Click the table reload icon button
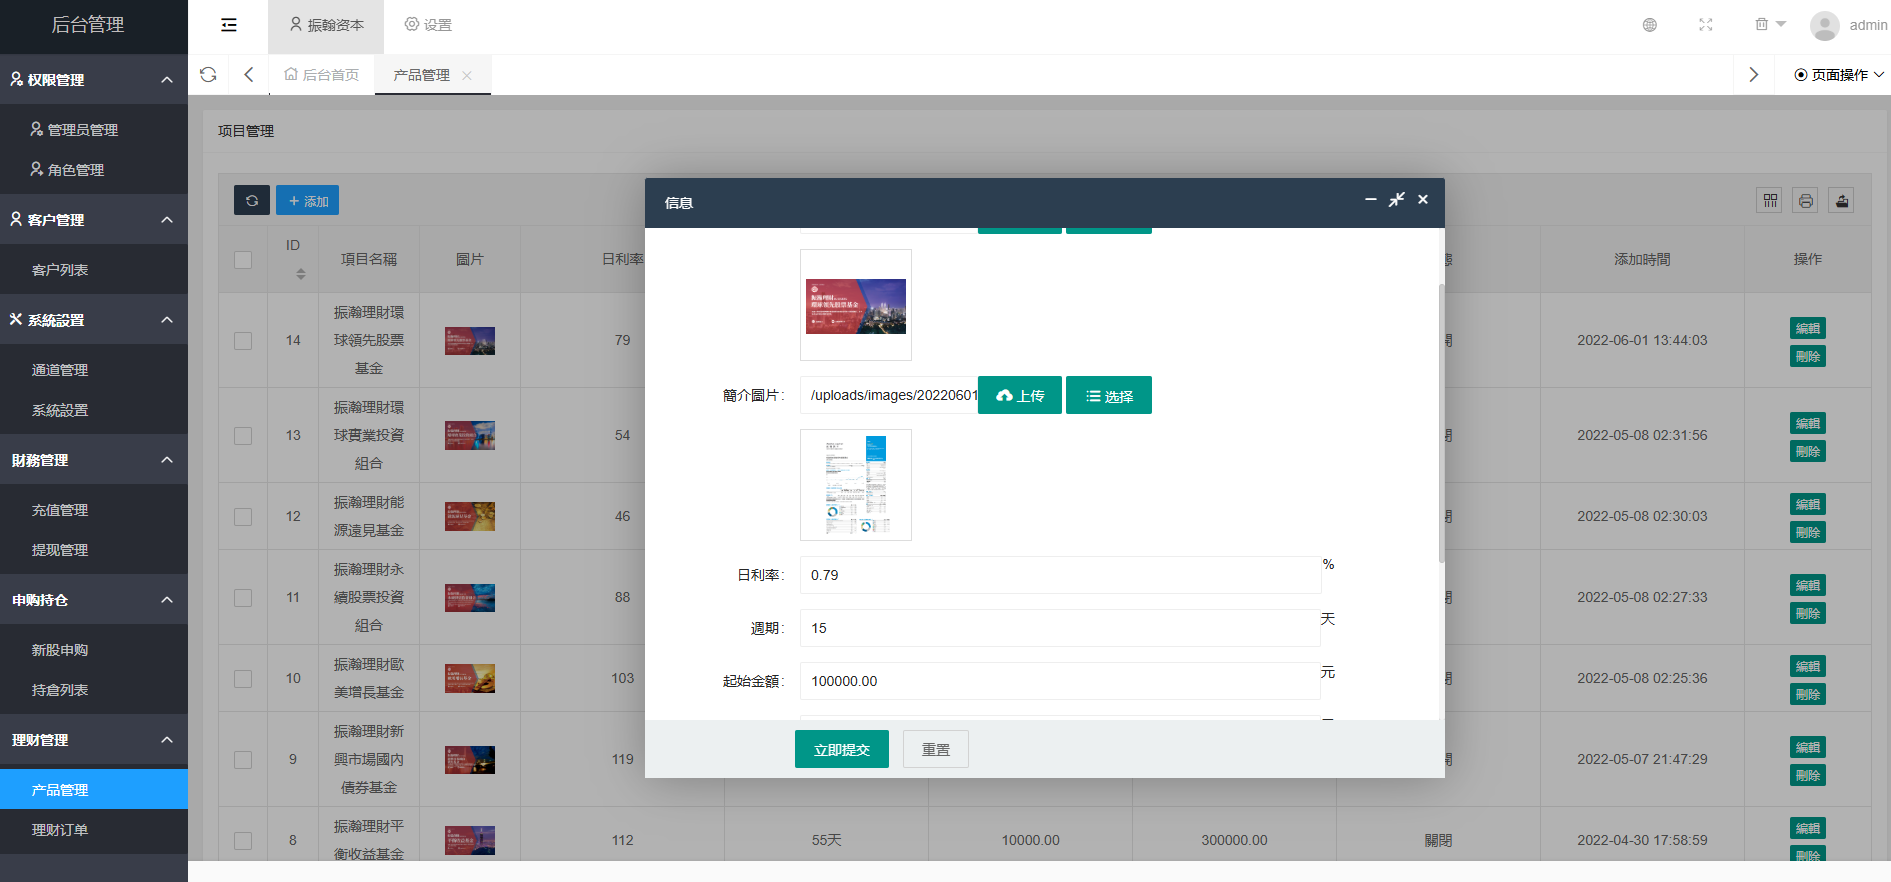The height and width of the screenshot is (882, 1891). tap(252, 201)
